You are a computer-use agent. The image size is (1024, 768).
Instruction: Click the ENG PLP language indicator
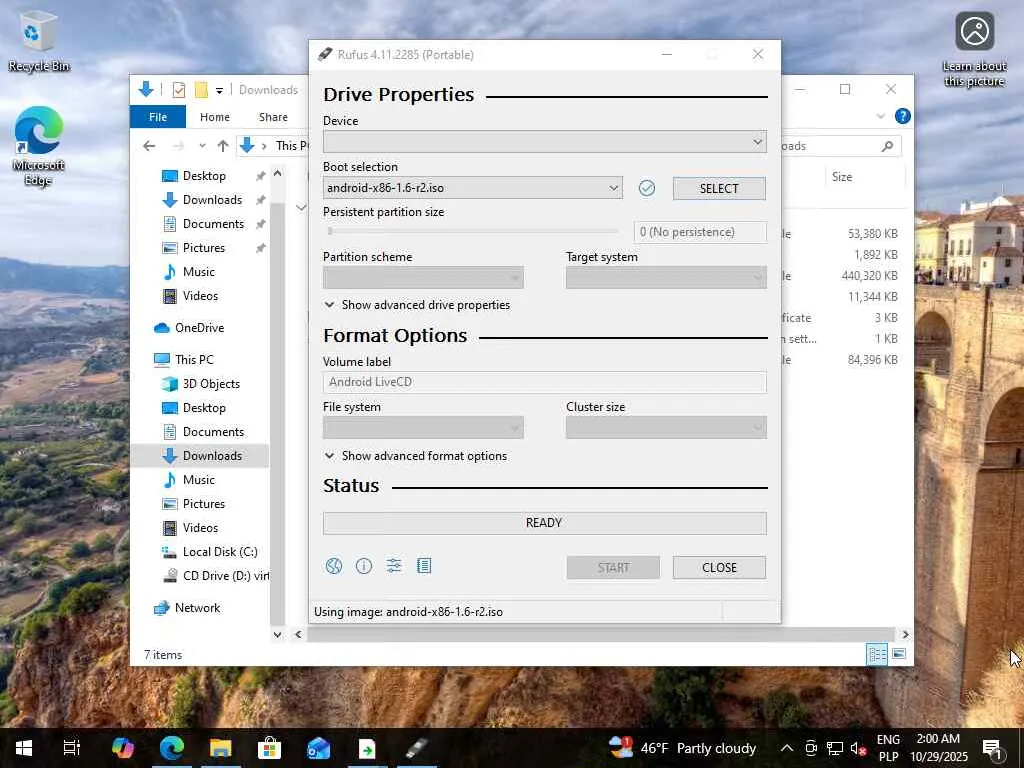888,748
